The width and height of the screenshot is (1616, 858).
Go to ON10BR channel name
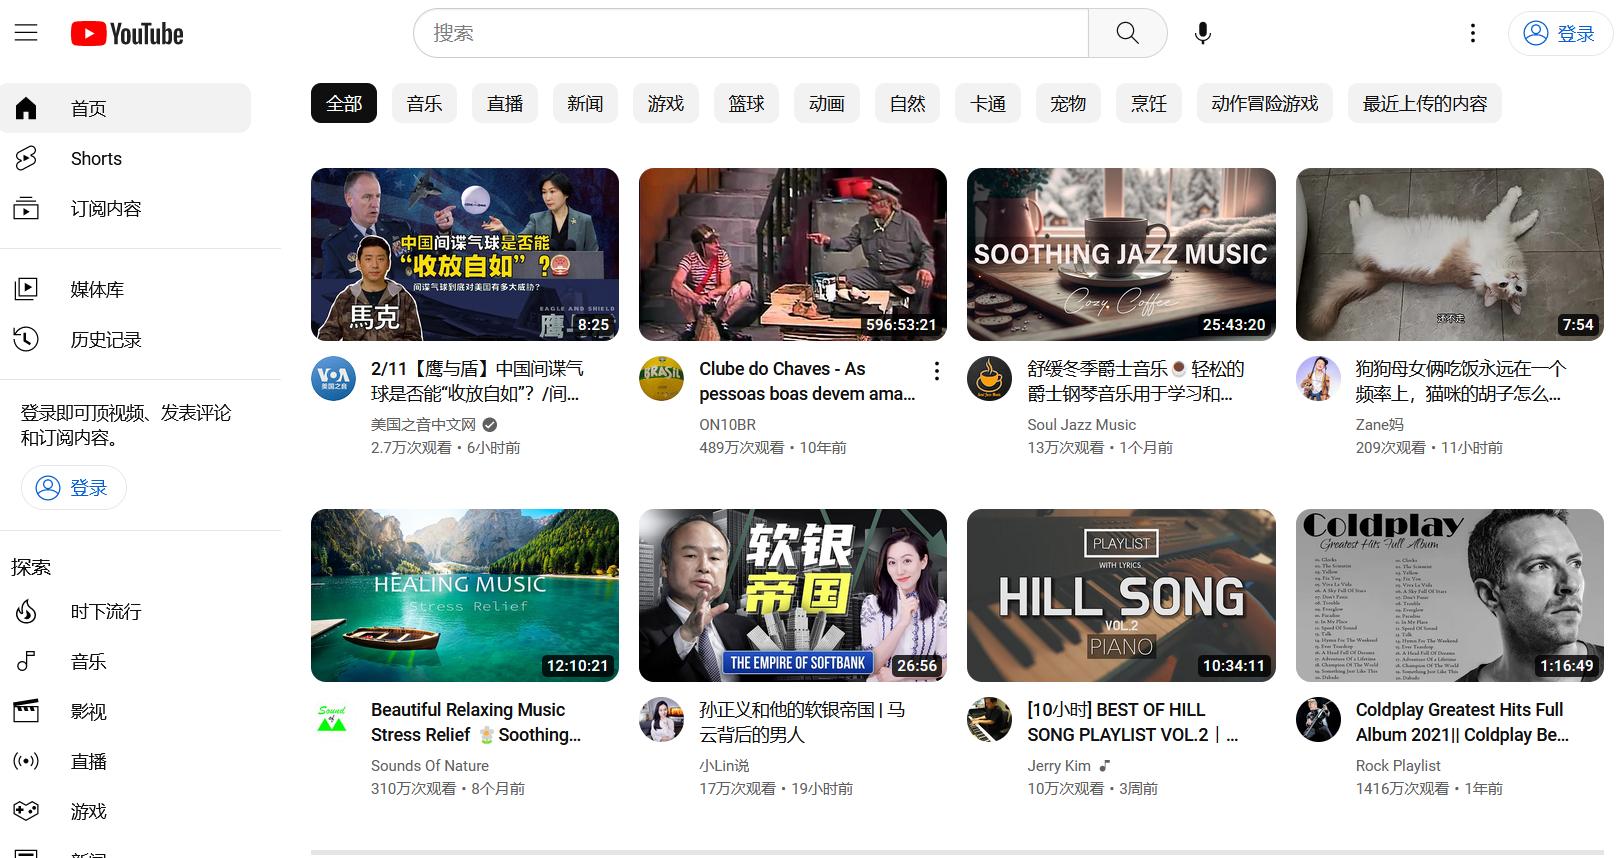point(727,424)
